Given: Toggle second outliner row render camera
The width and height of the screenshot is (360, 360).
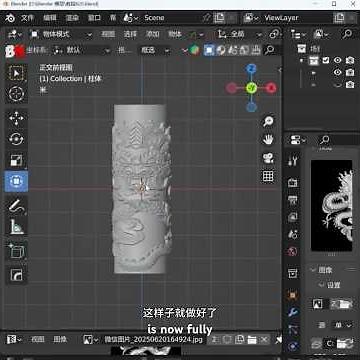Looking at the screenshot, I should coord(350,72).
